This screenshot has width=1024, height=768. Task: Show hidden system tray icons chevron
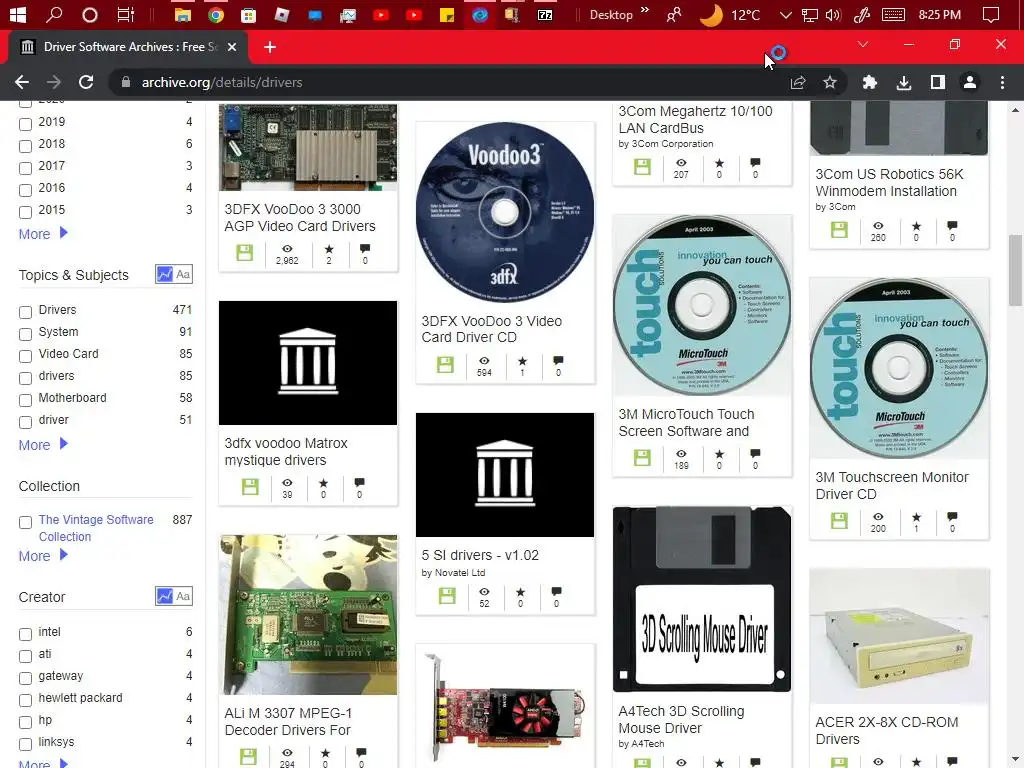tap(786, 14)
